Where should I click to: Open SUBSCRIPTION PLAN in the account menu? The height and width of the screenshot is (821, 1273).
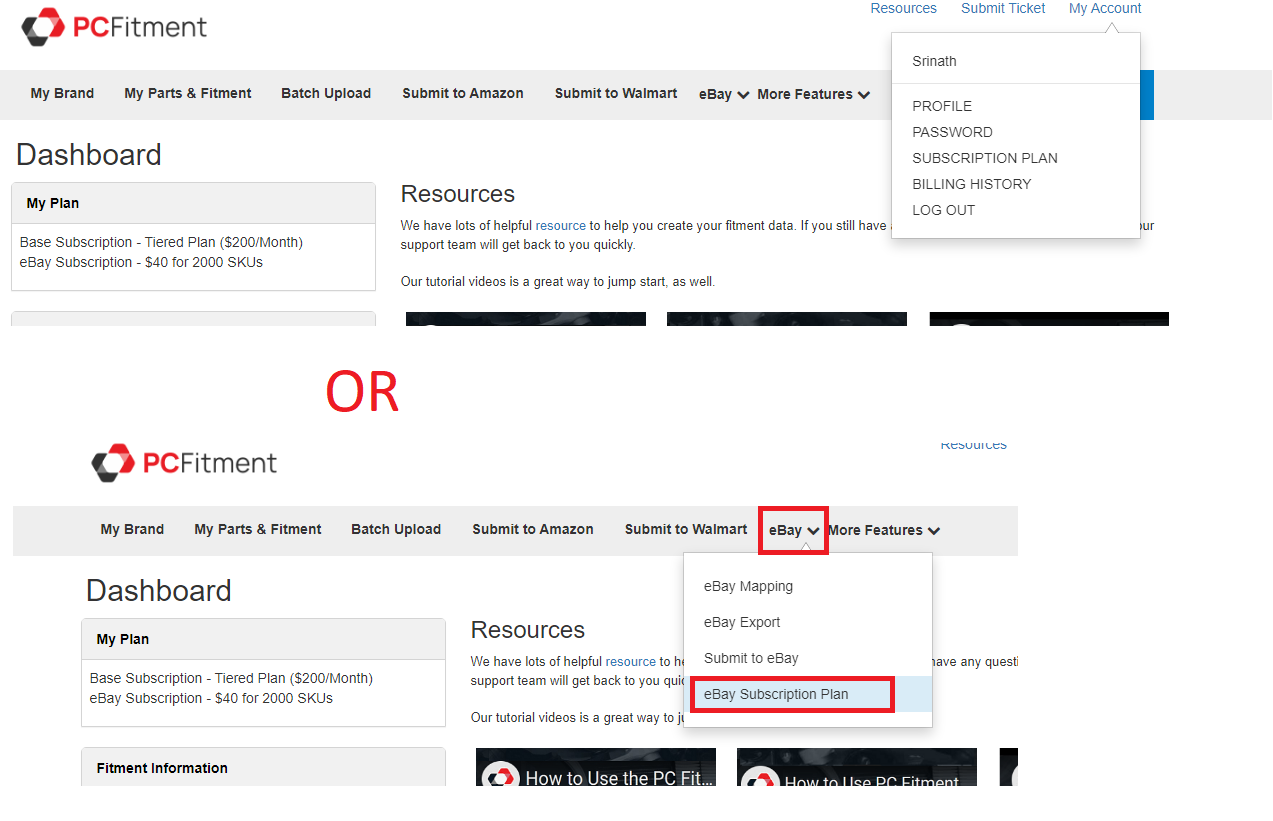[984, 158]
